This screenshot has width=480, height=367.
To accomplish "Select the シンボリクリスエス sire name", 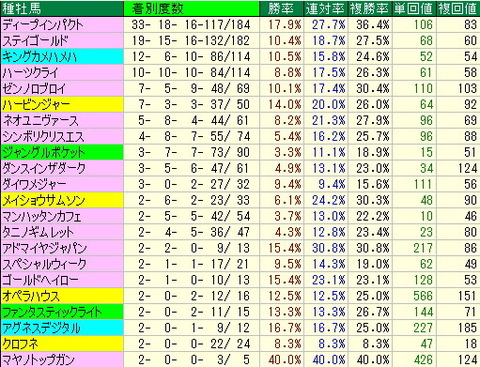I will pyautogui.click(x=43, y=137).
